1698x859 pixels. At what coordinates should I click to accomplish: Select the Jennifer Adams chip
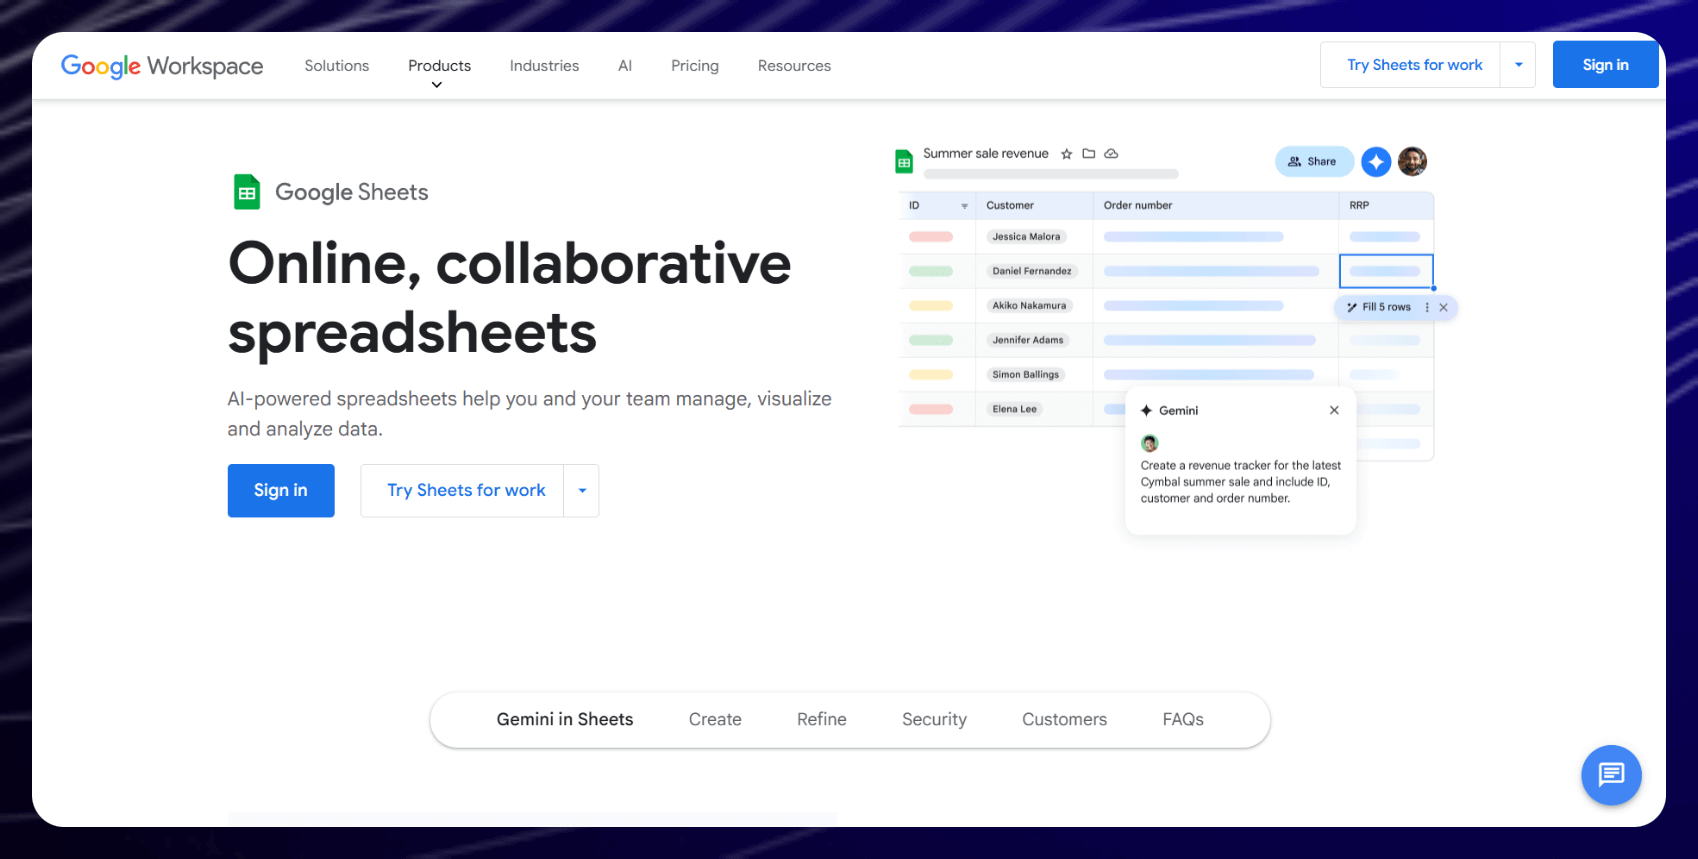click(x=1028, y=340)
